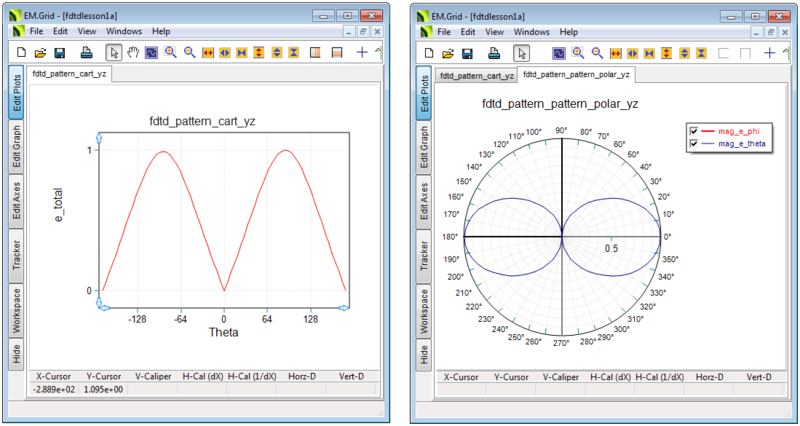Click the Hide side button in left window
800x426 pixels.
16,353
